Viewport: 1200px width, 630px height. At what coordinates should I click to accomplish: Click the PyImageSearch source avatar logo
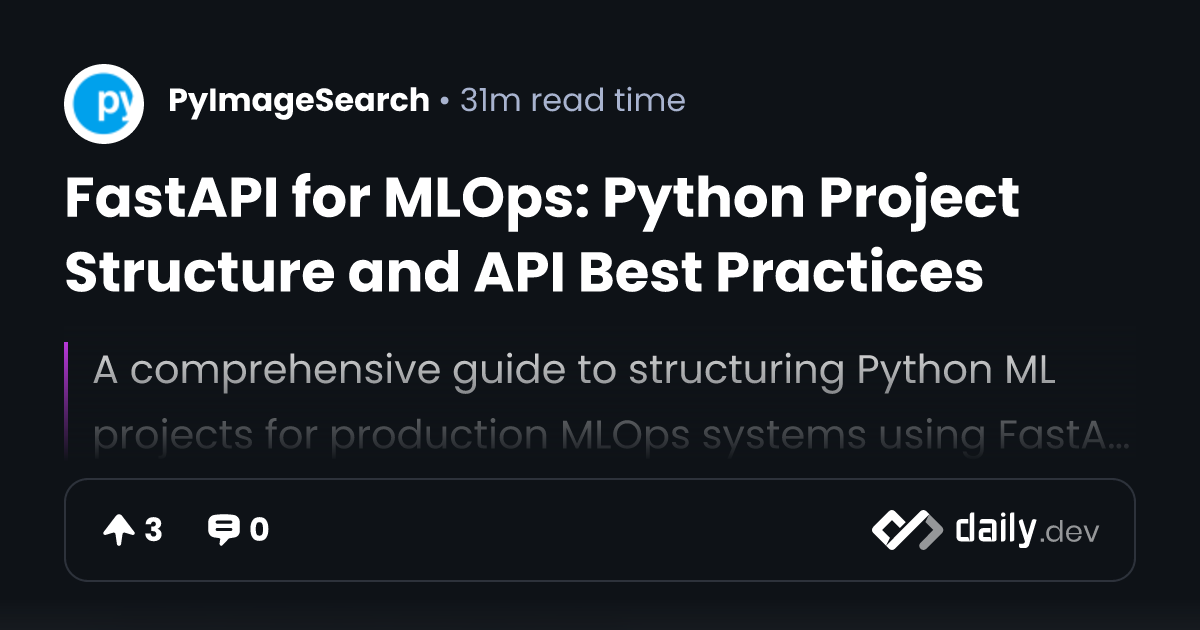point(104,104)
